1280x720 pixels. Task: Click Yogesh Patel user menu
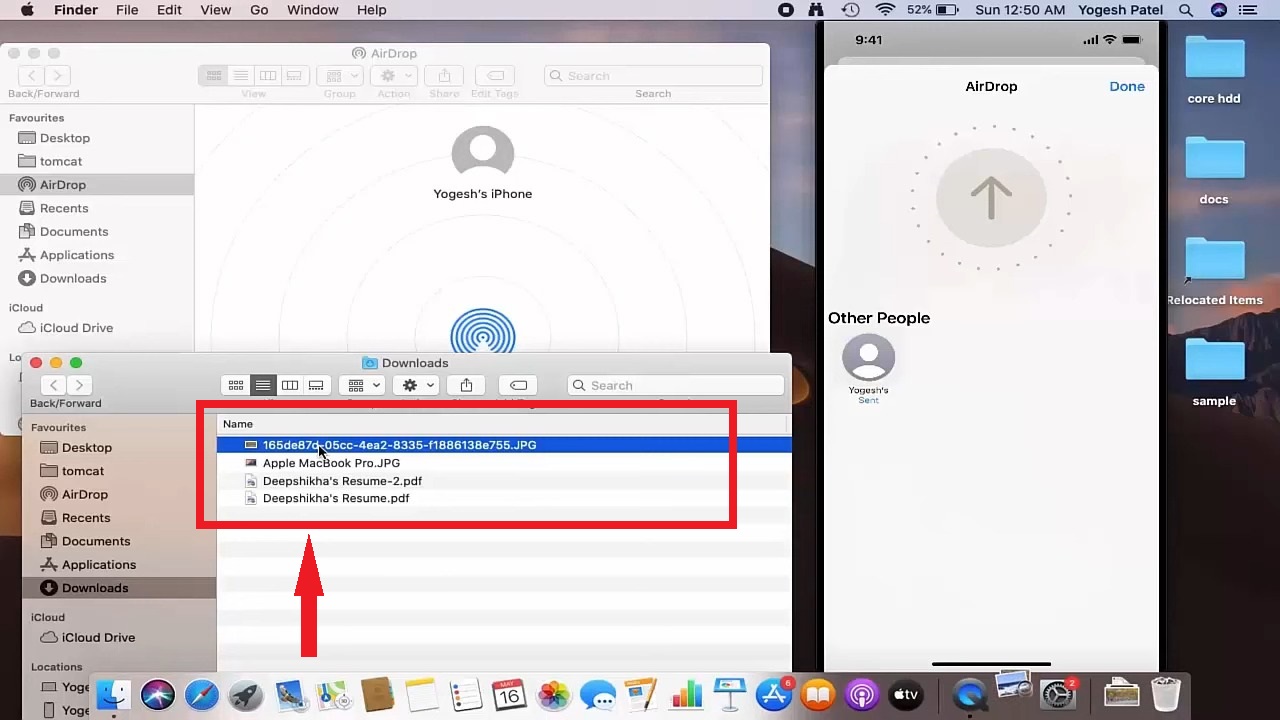coord(1120,10)
